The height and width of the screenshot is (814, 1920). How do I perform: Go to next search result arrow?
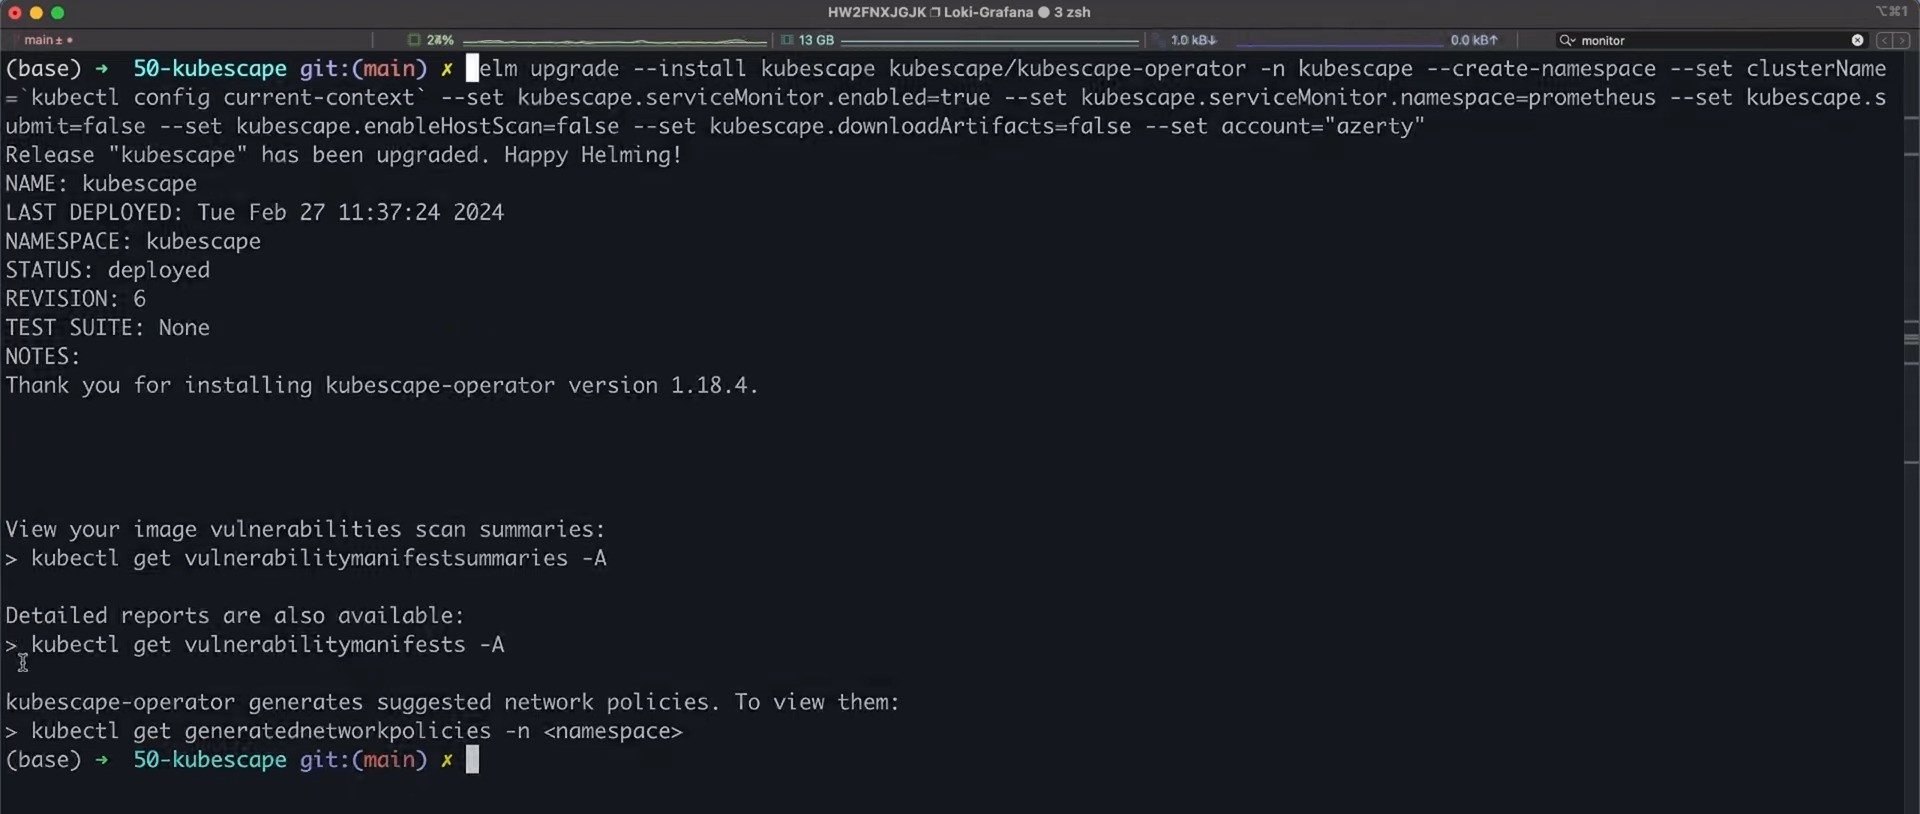coord(1902,40)
